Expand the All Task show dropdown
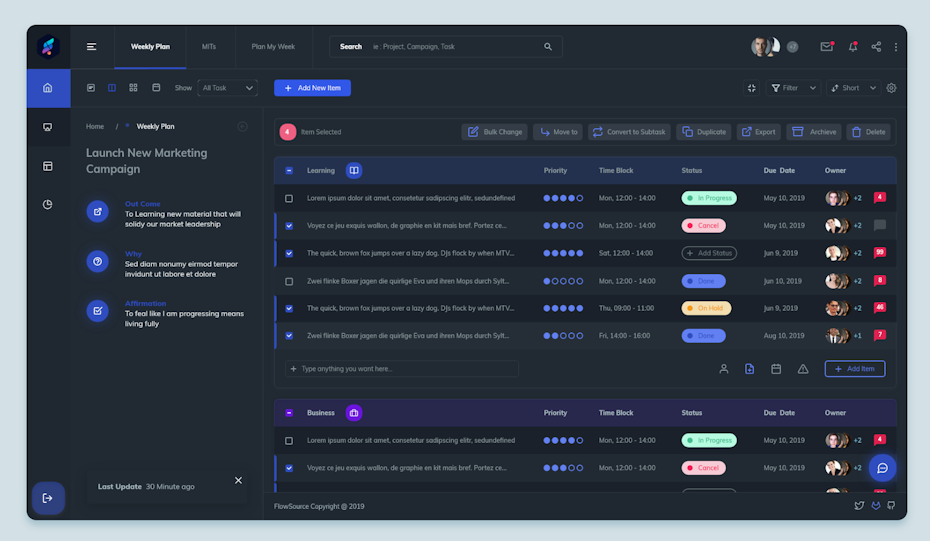 coord(228,88)
